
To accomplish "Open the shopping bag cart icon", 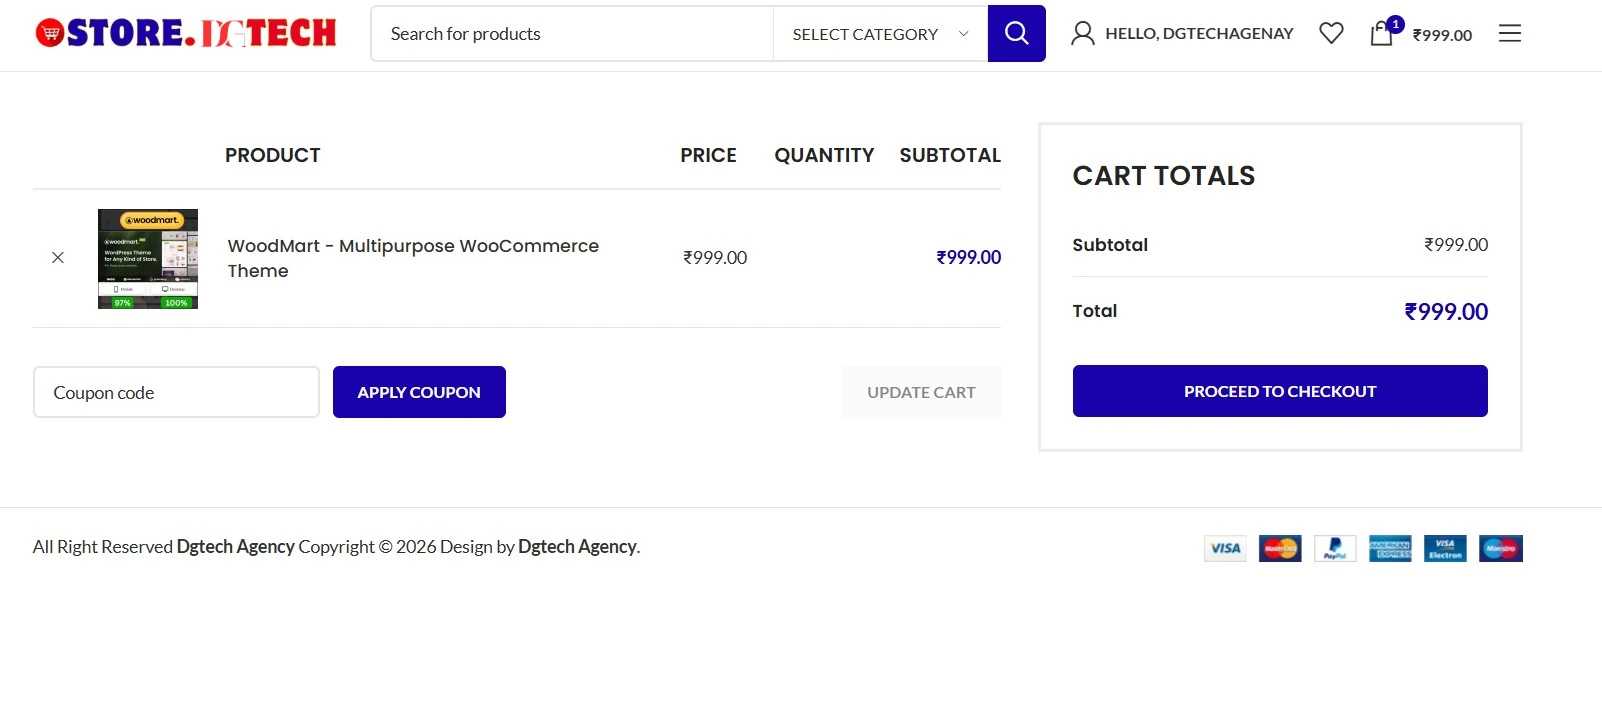I will pyautogui.click(x=1381, y=33).
